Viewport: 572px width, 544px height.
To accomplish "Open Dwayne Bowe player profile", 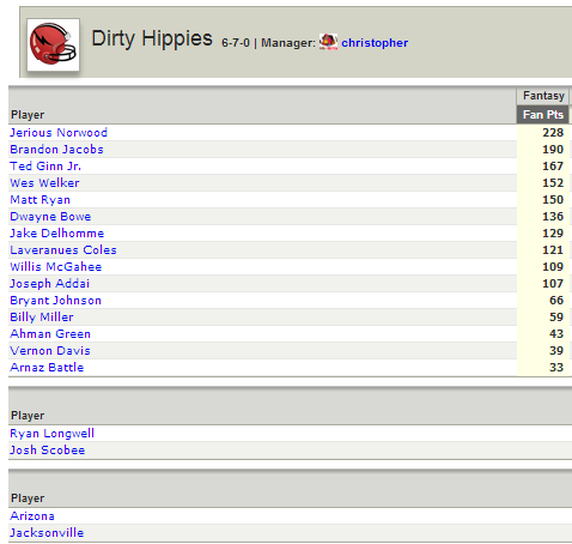I will point(50,216).
